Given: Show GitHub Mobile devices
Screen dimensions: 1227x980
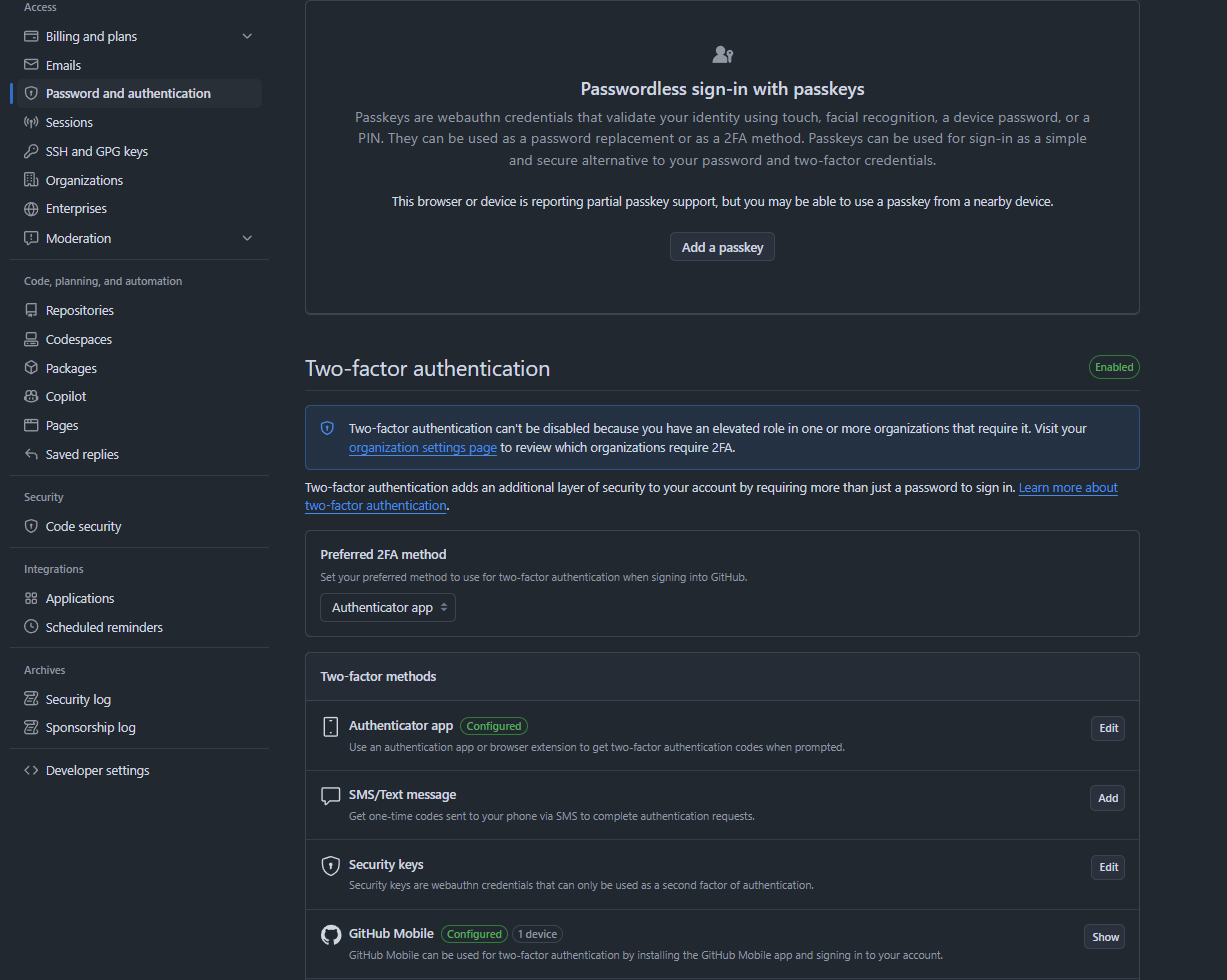Looking at the screenshot, I should [1105, 937].
